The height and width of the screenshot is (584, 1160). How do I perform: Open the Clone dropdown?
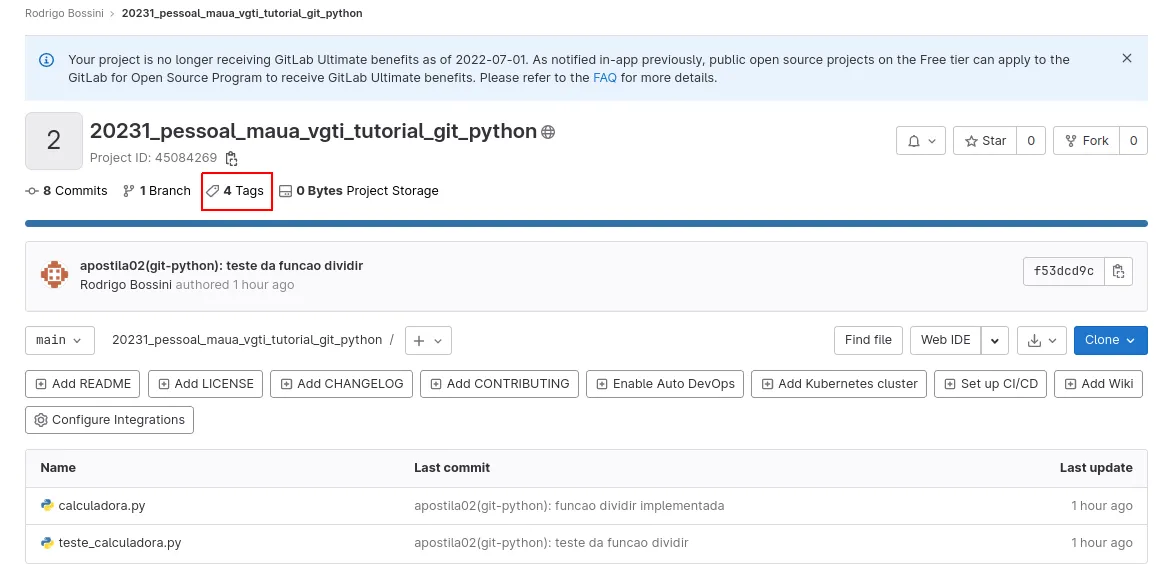point(1110,340)
